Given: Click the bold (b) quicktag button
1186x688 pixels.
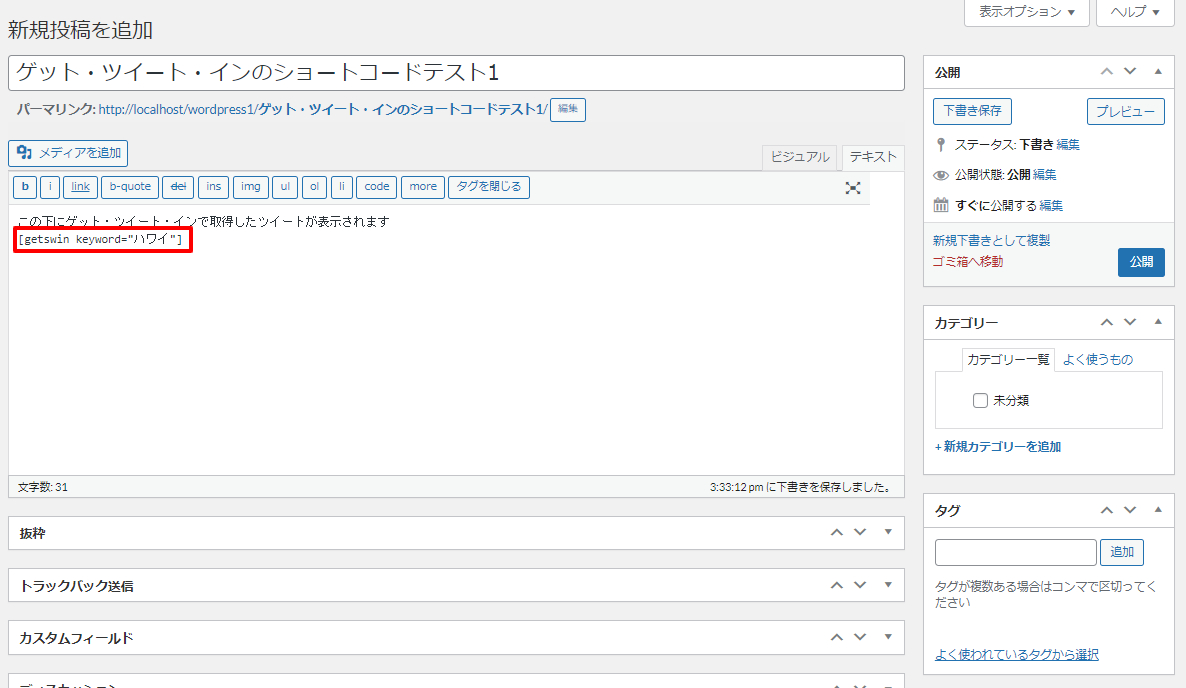Looking at the screenshot, I should point(25,187).
